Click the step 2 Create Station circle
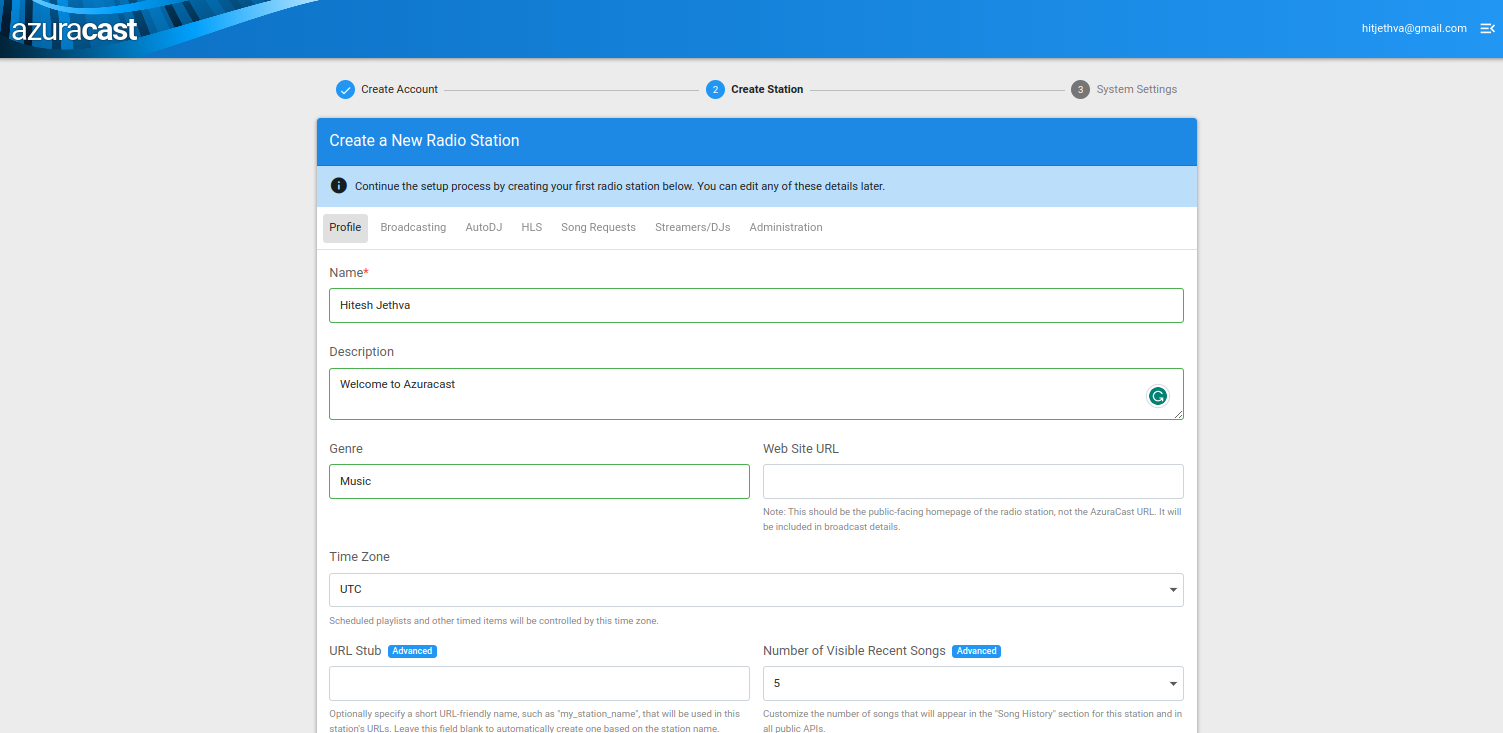This screenshot has width=1503, height=733. tap(715, 90)
